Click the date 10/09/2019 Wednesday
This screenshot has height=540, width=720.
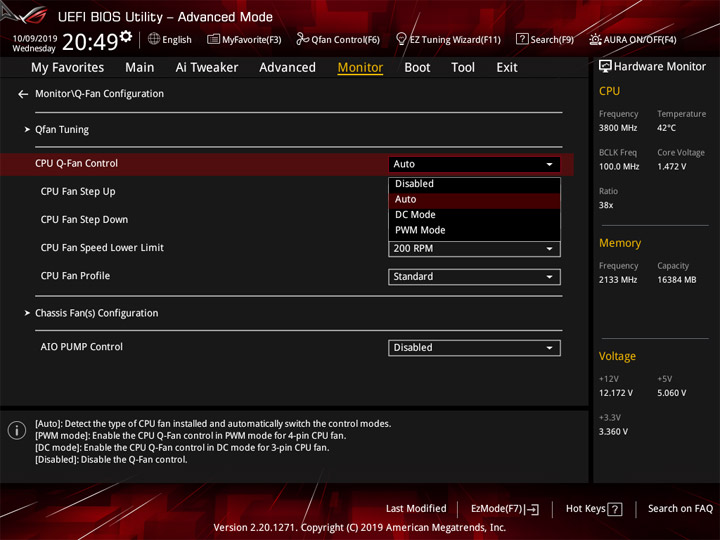point(34,43)
